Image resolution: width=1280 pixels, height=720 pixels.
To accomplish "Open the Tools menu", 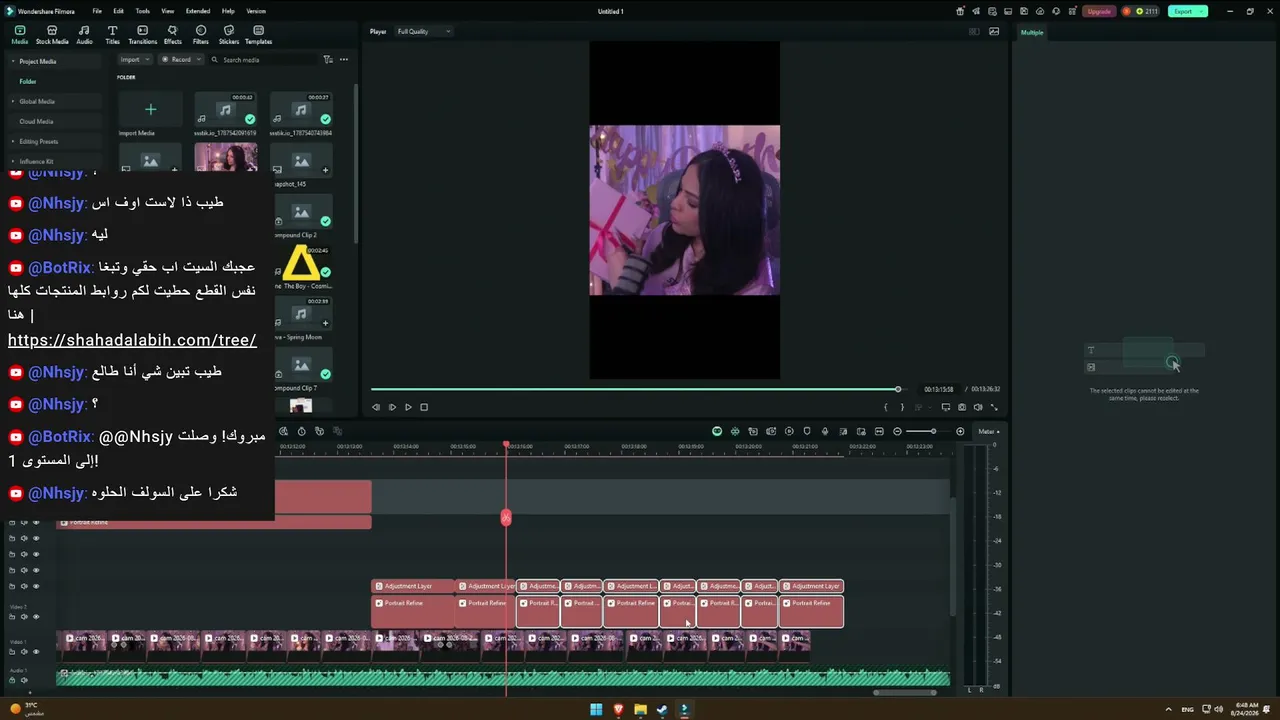I will pos(143,11).
